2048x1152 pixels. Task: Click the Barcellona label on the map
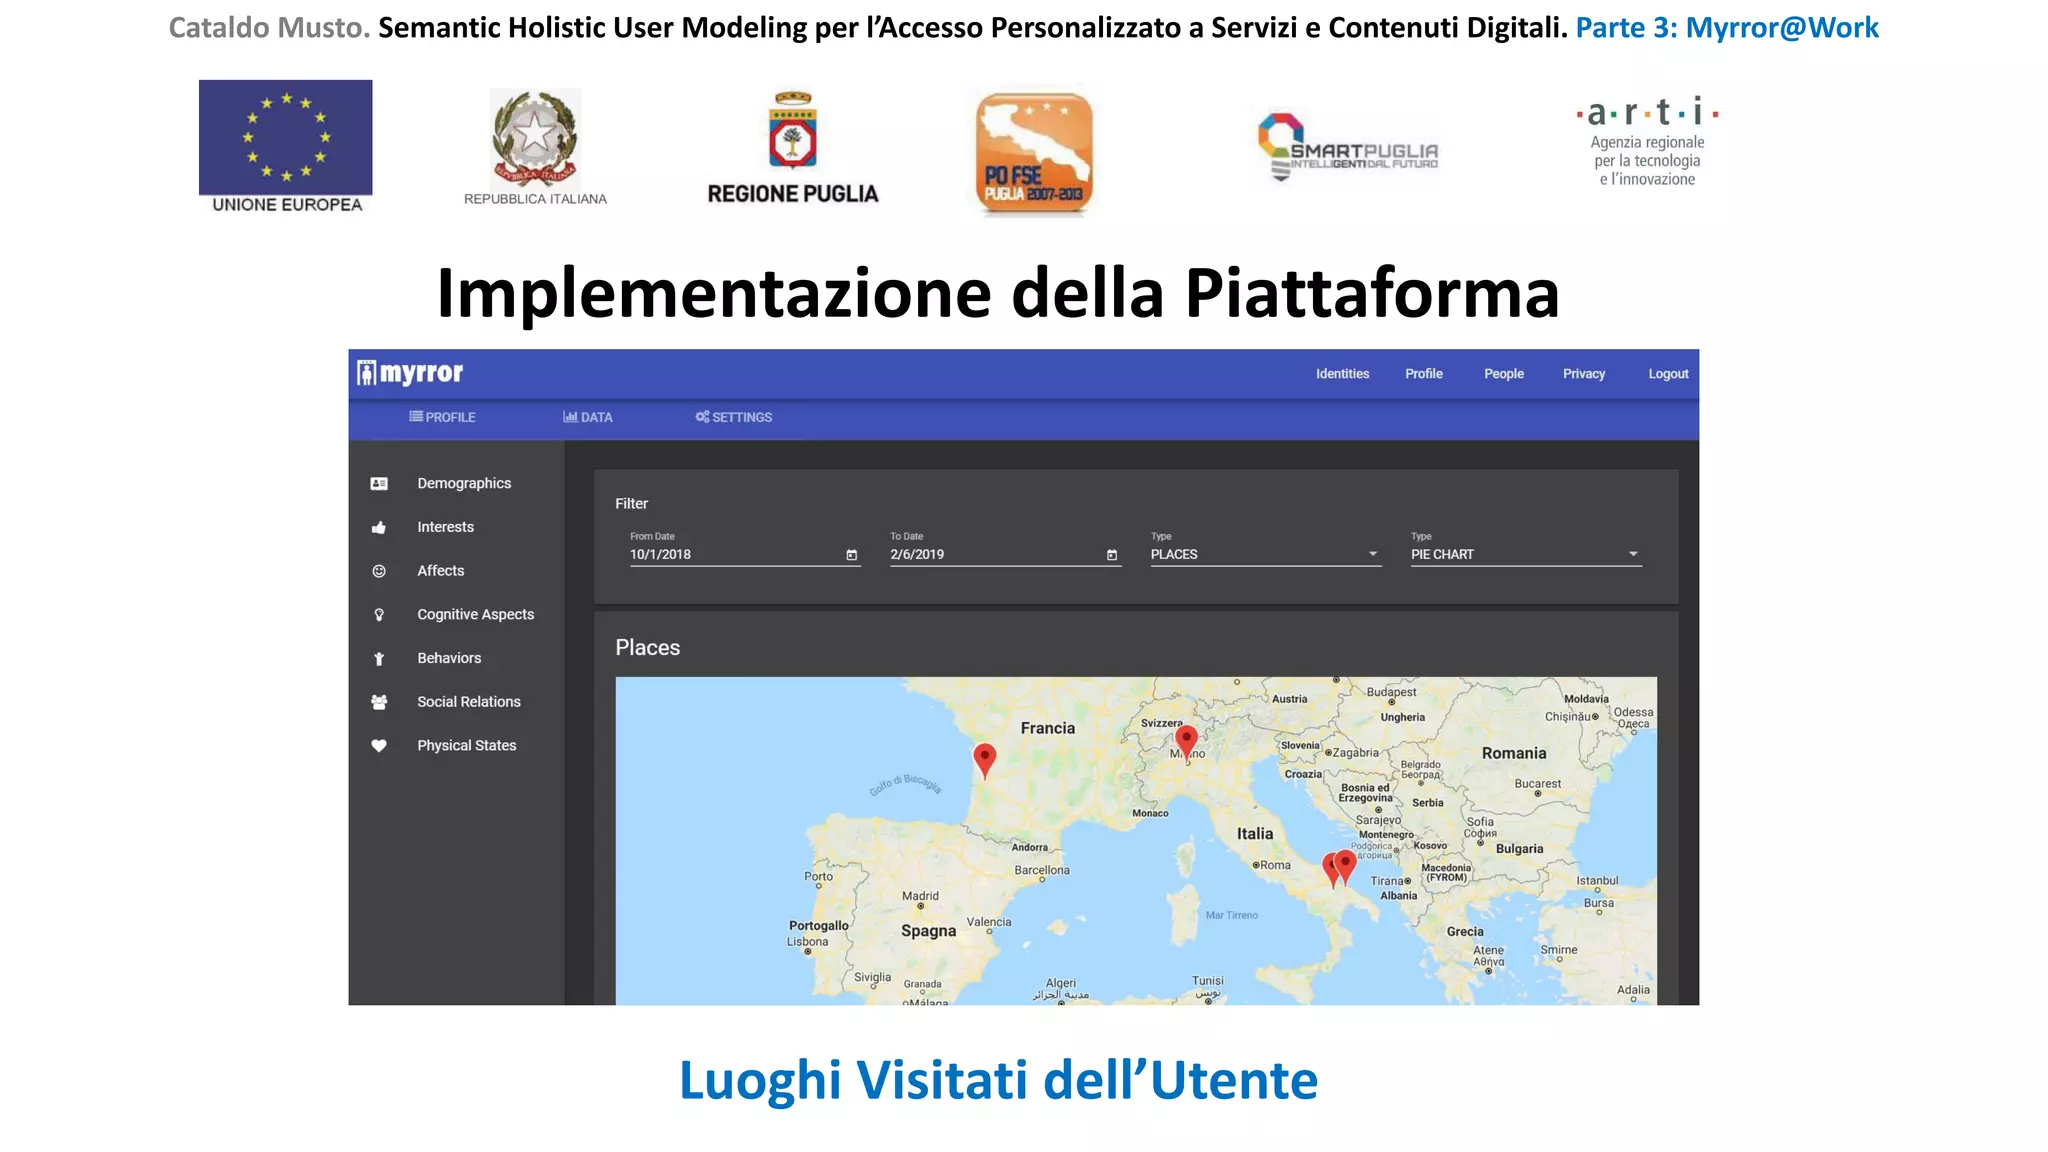click(x=1042, y=870)
